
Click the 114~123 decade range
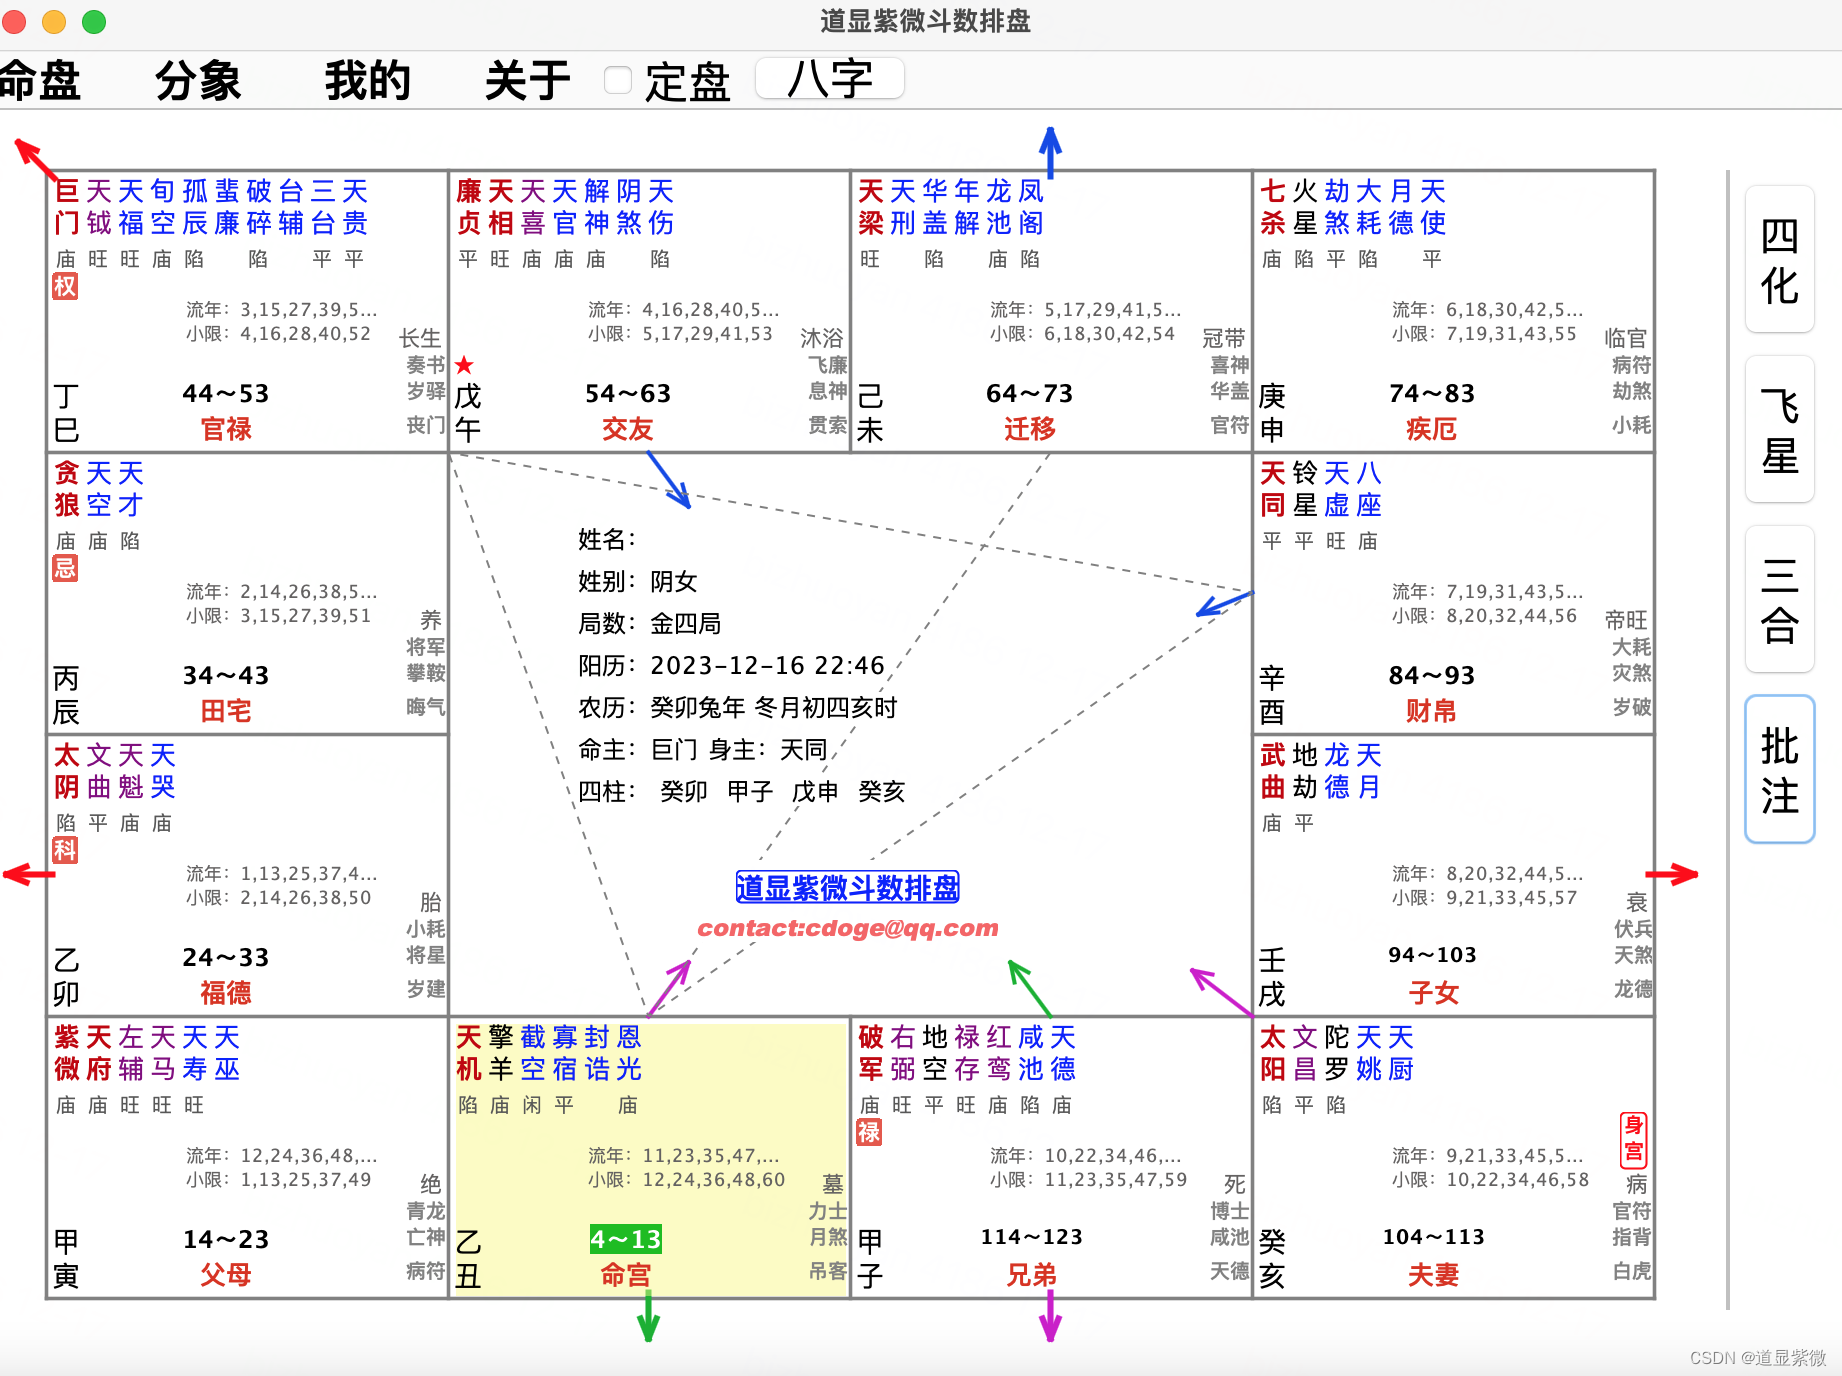coord(1031,1237)
